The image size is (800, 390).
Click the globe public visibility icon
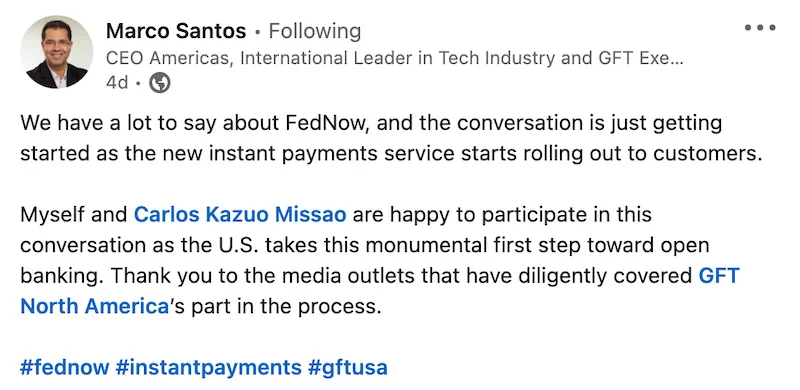160,83
